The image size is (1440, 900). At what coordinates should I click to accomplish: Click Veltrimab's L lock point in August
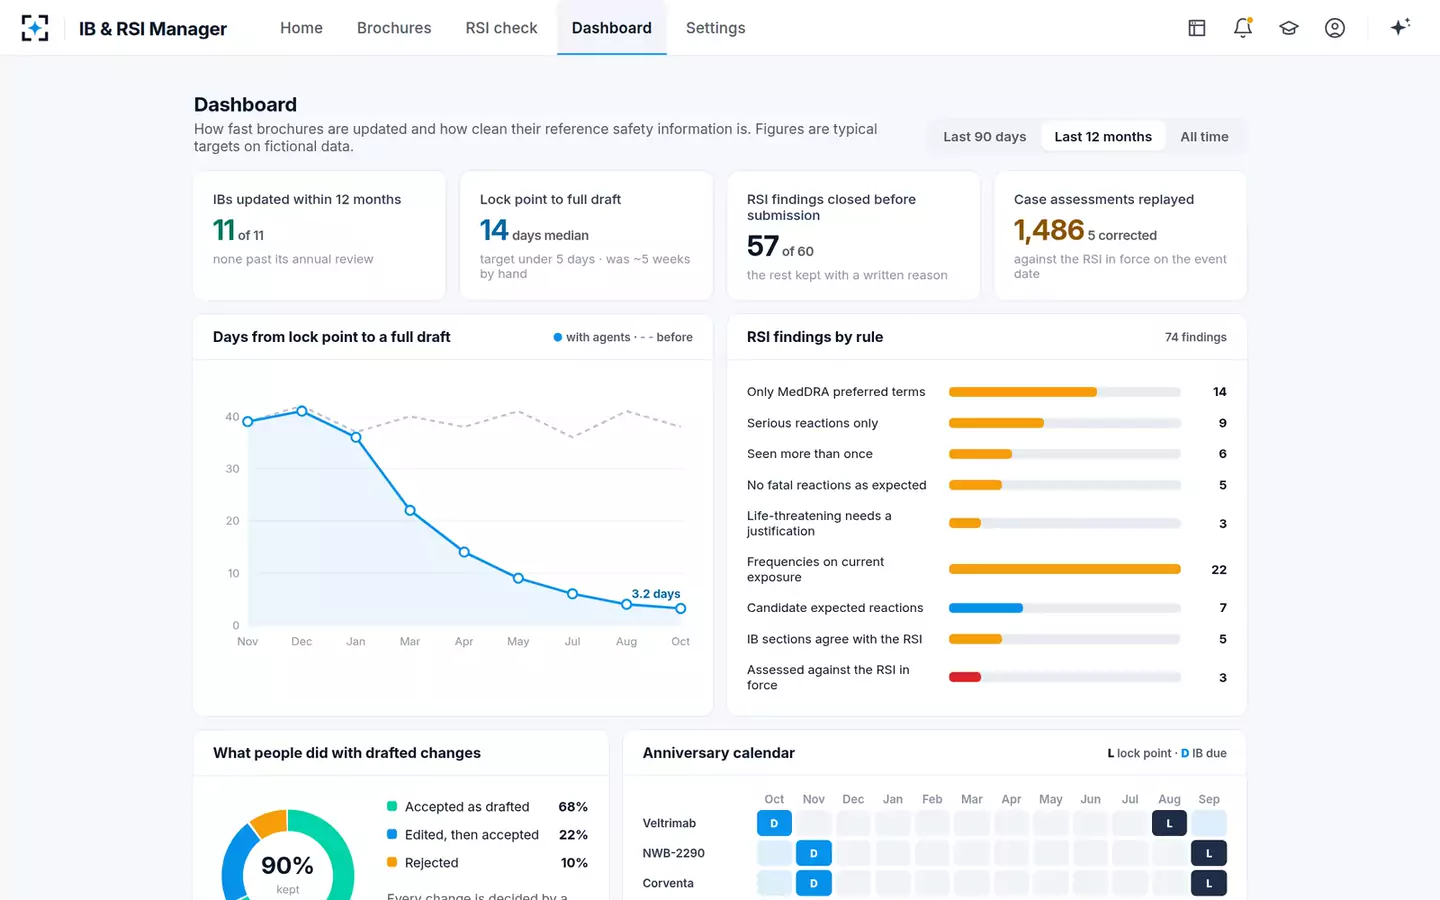[1169, 823]
